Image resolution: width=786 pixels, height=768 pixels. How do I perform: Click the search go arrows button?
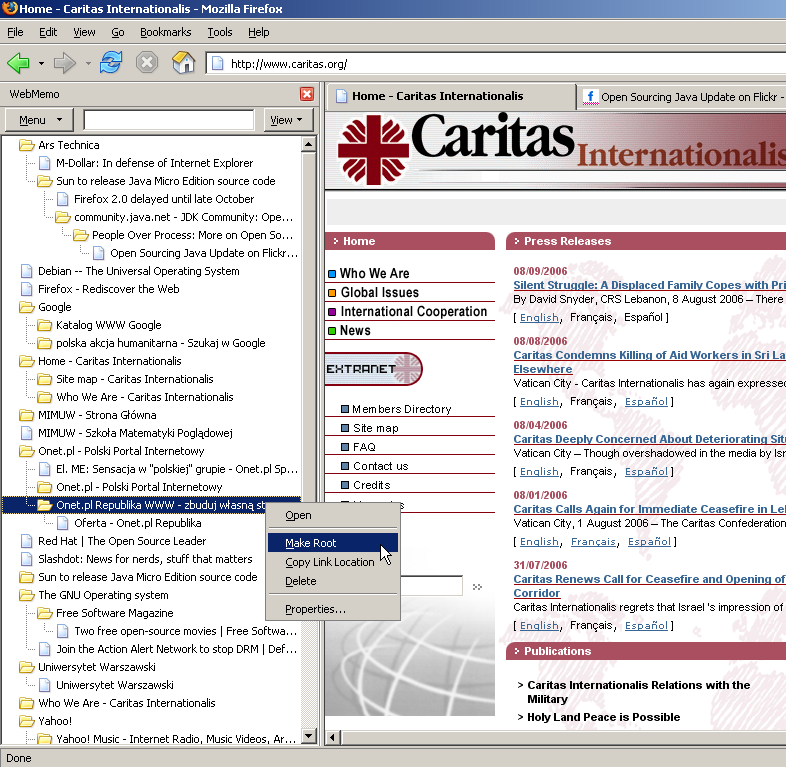[477, 587]
